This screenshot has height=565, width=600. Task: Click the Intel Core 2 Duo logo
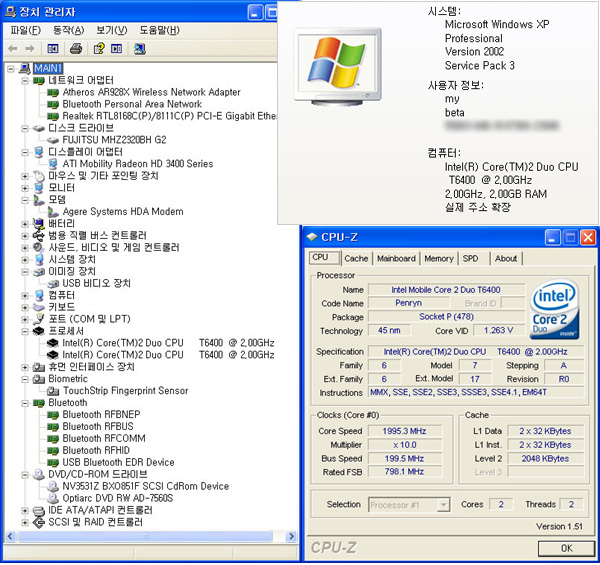point(554,310)
